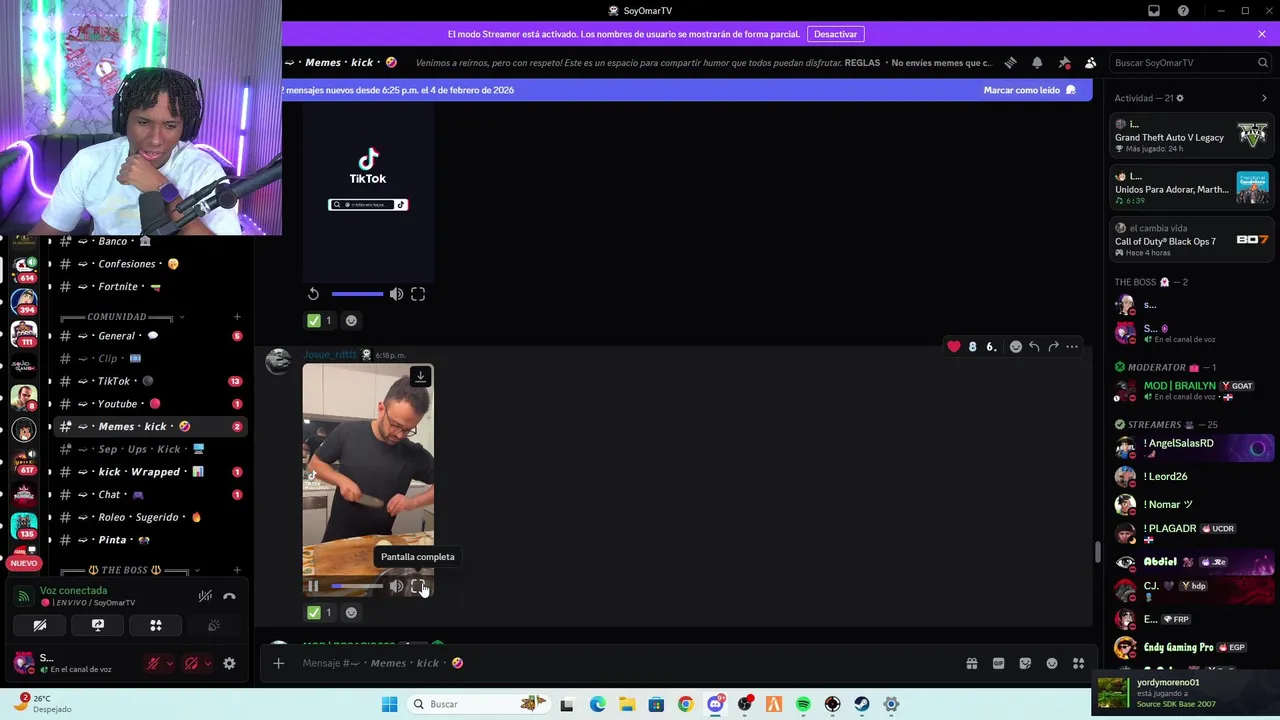Open the gift Nitro icon
Image resolution: width=1280 pixels, height=720 pixels.
coord(971,663)
